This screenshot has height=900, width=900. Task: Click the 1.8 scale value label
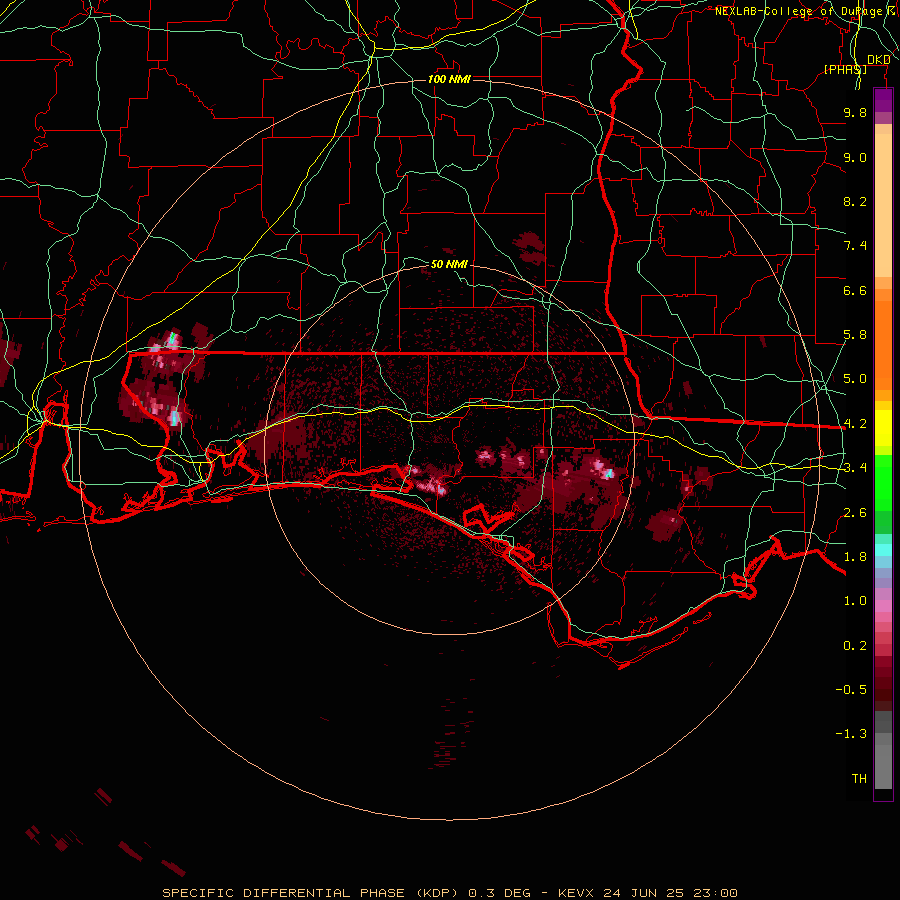tap(855, 557)
